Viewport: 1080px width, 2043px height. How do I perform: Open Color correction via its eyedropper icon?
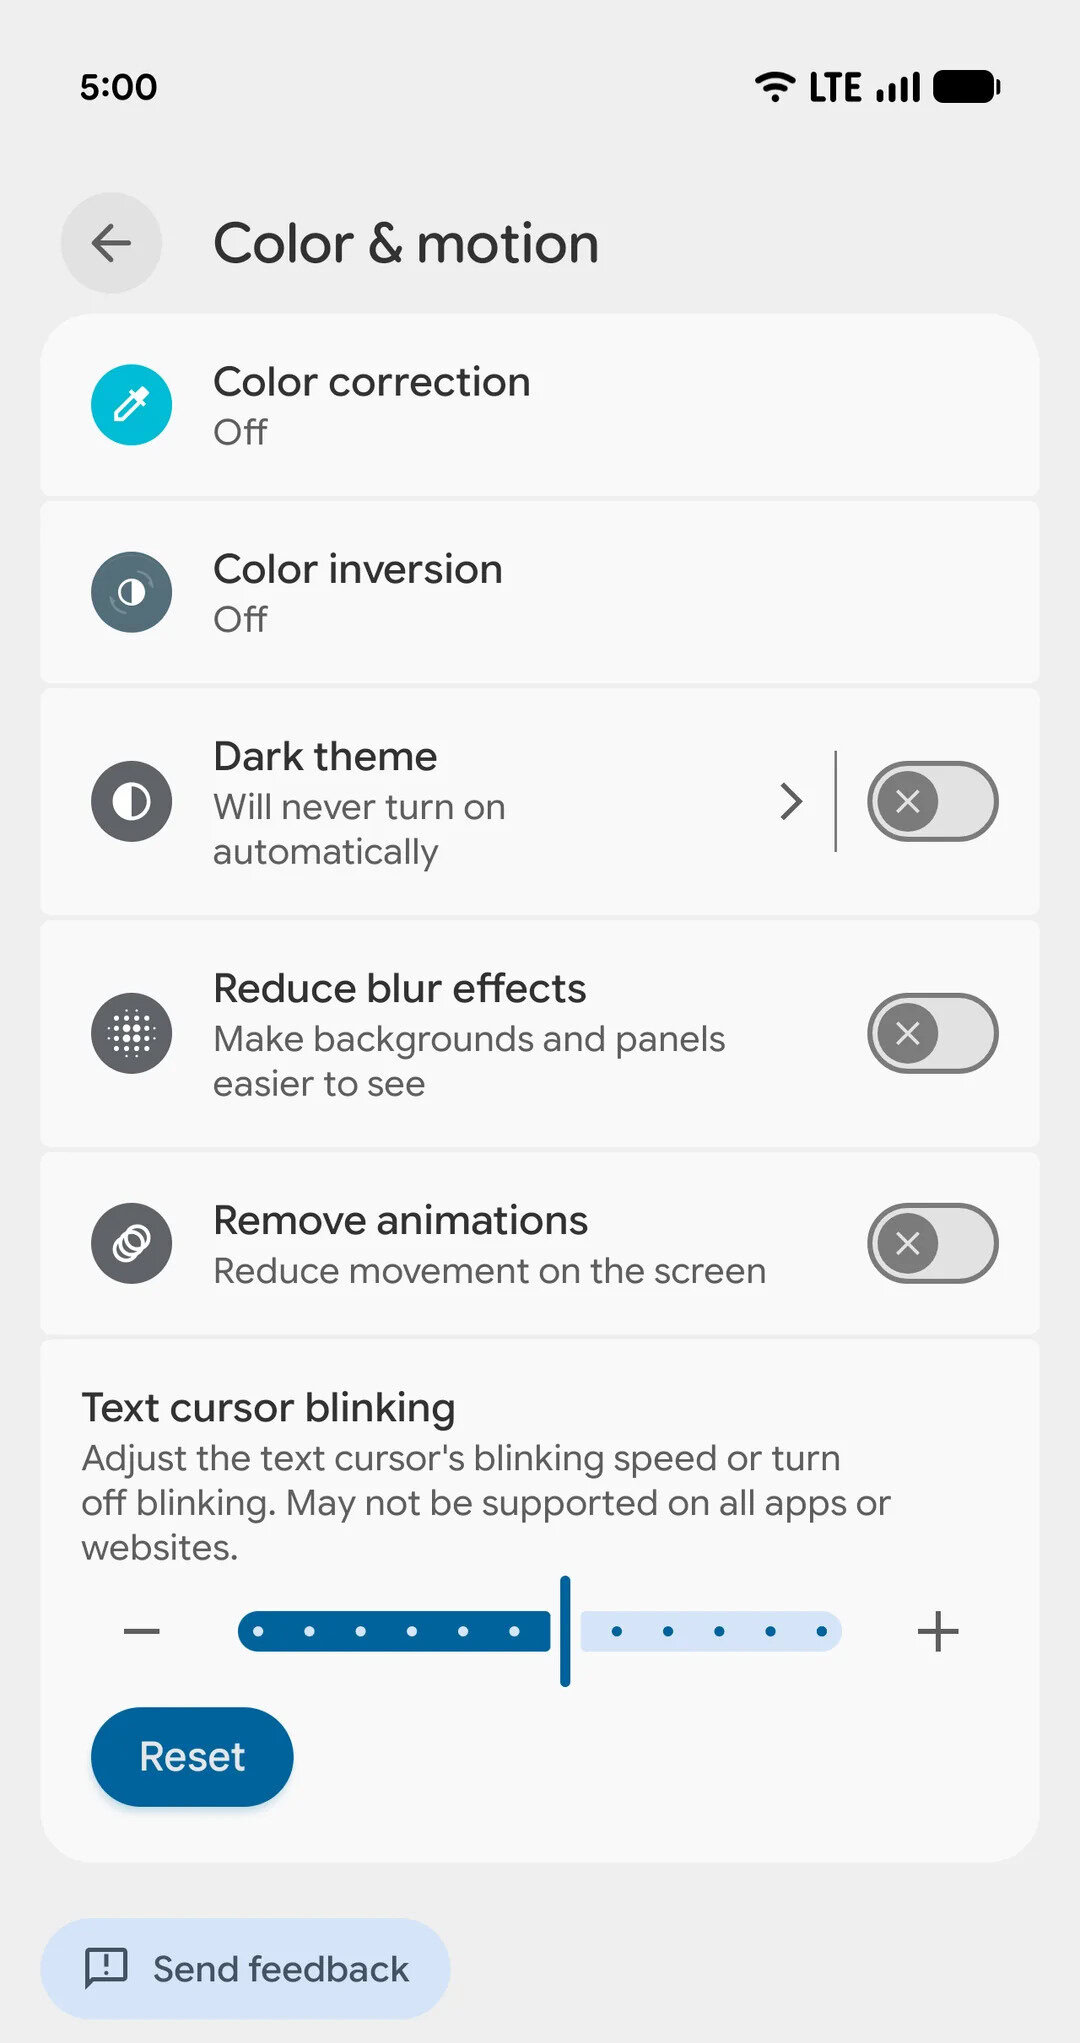130,404
